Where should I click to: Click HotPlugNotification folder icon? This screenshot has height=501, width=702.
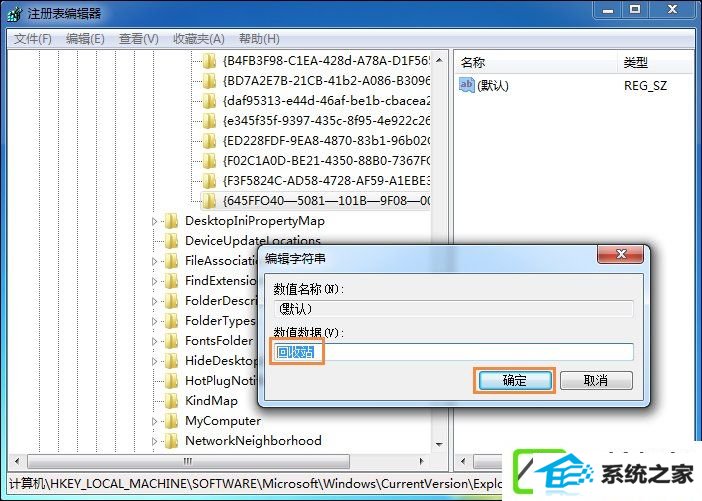(x=171, y=381)
